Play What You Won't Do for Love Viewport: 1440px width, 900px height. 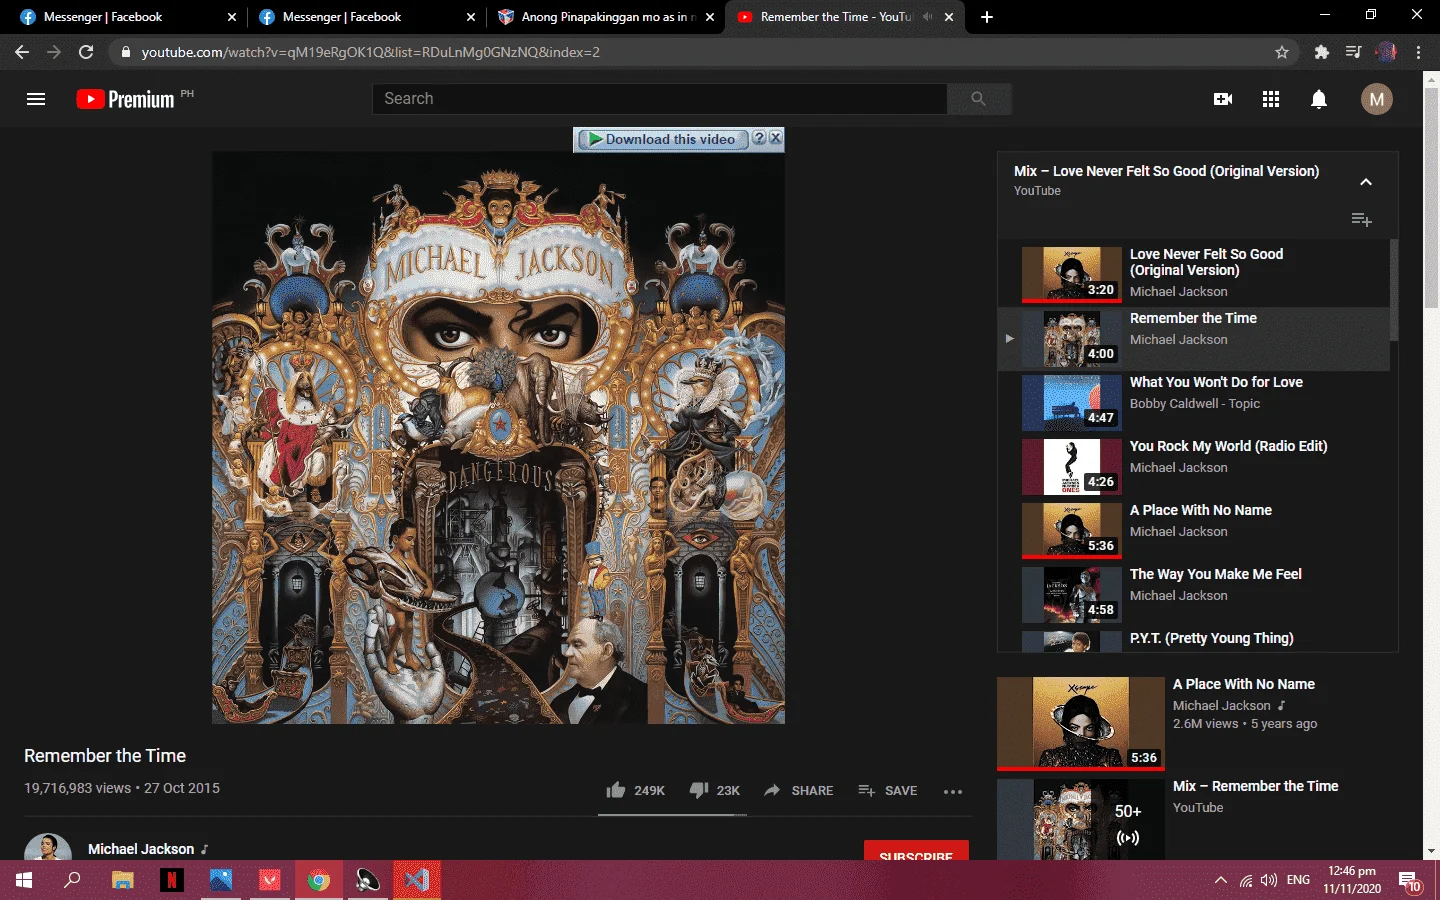point(1194,401)
